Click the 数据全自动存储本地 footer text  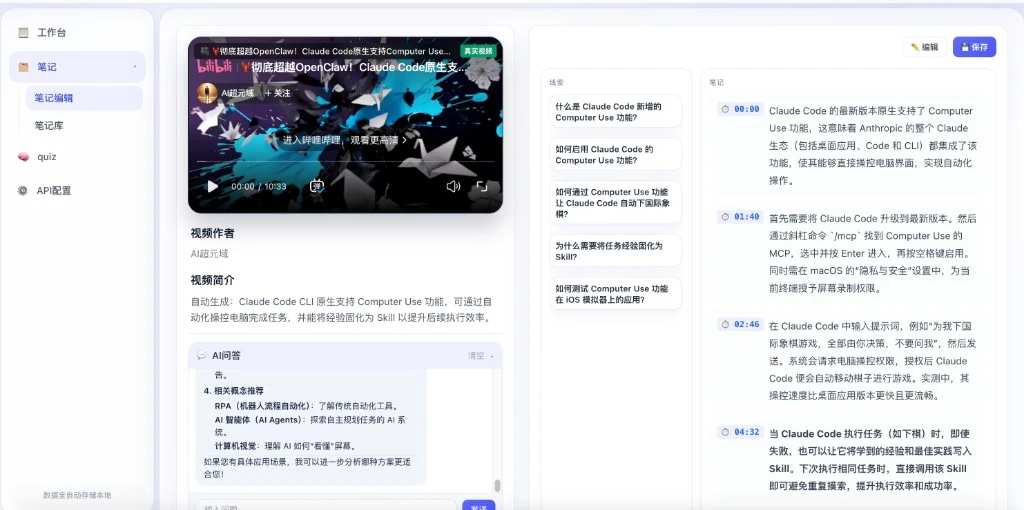click(77, 494)
